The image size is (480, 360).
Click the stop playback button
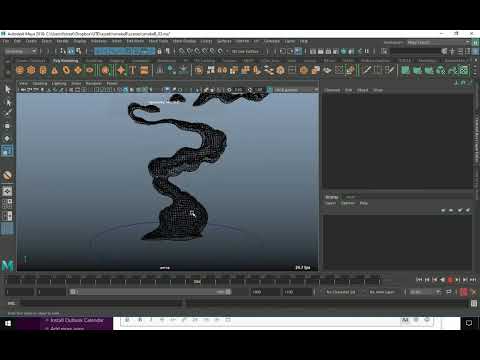pyautogui.click(x=450, y=280)
